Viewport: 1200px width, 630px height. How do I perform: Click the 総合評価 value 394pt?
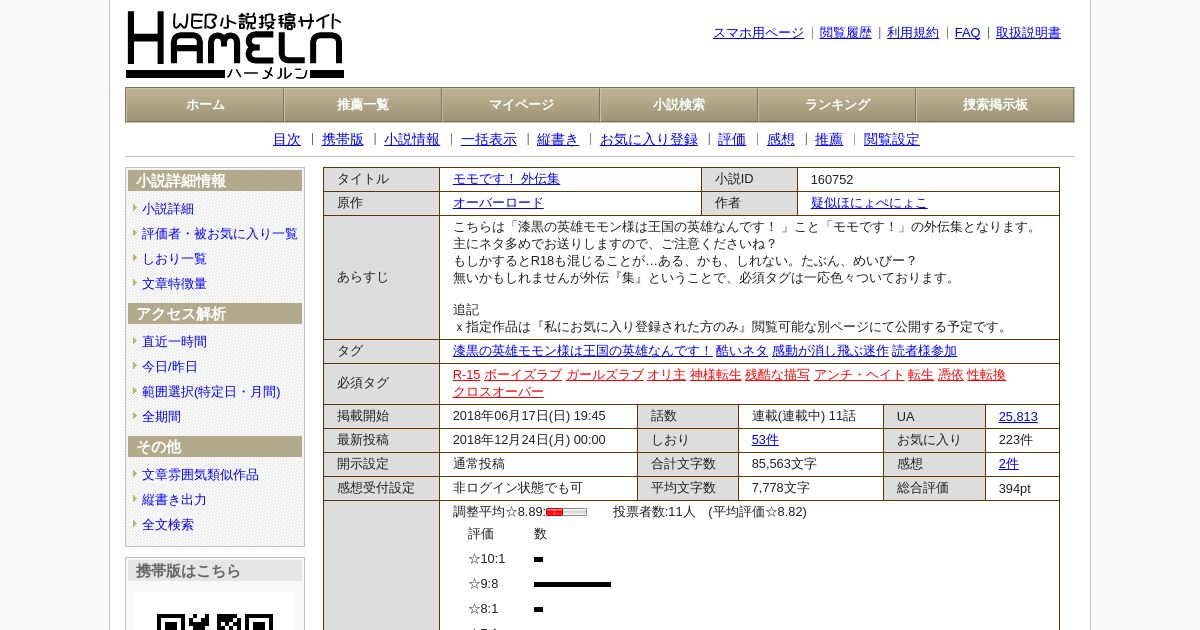coord(1014,489)
